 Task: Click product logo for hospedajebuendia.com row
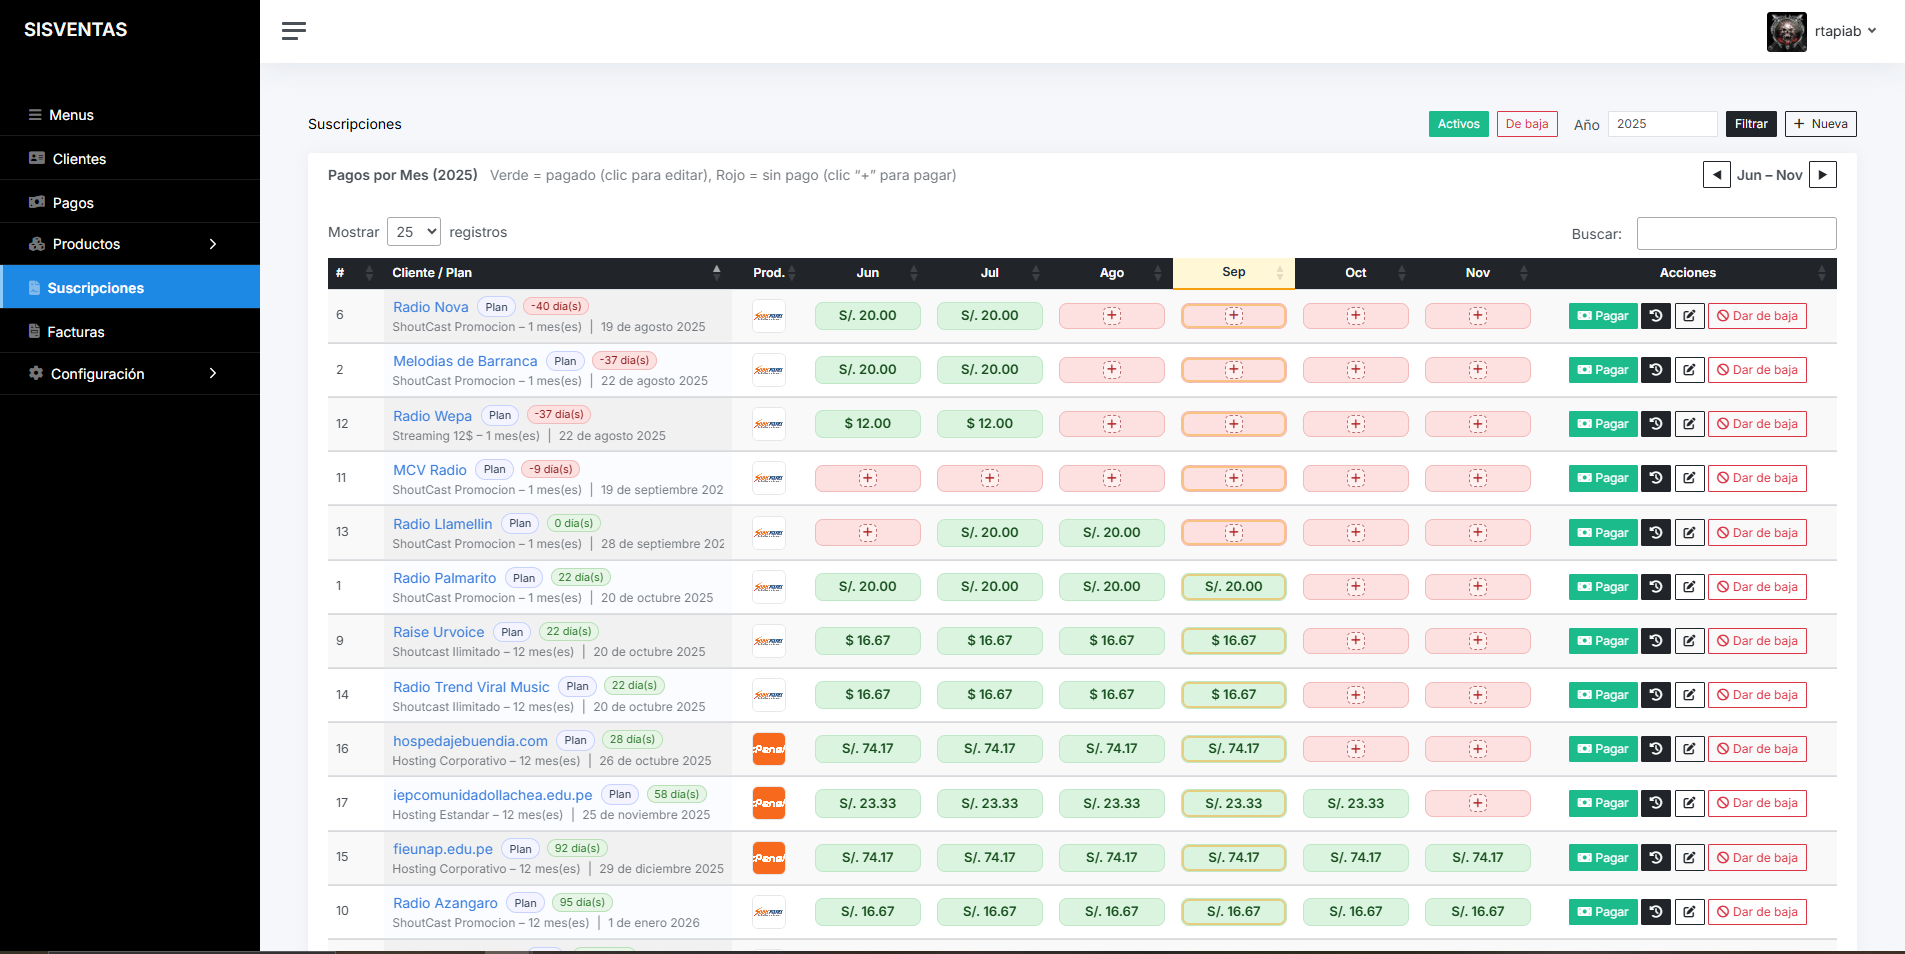tap(768, 749)
